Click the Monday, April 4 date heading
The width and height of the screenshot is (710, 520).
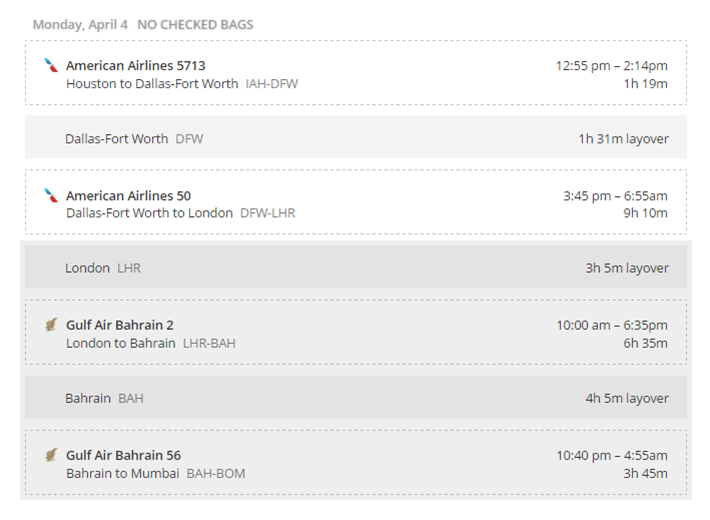pos(80,24)
